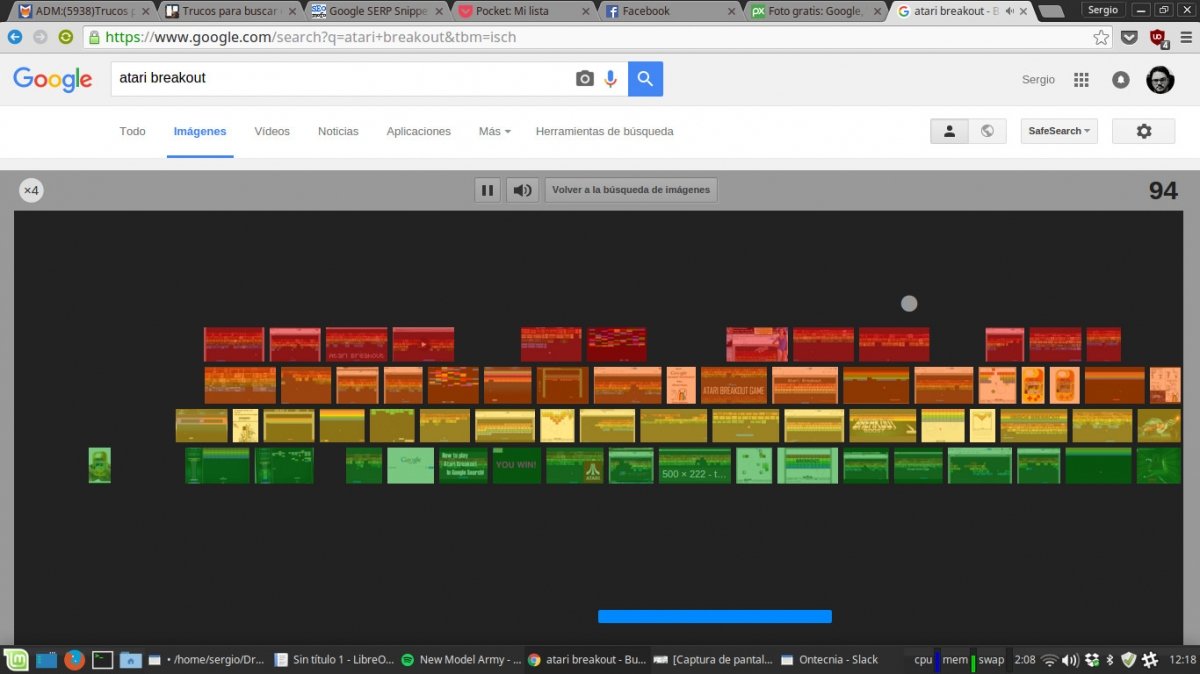Open the uBlock extension icon
The width and height of the screenshot is (1200, 674).
1158,38
